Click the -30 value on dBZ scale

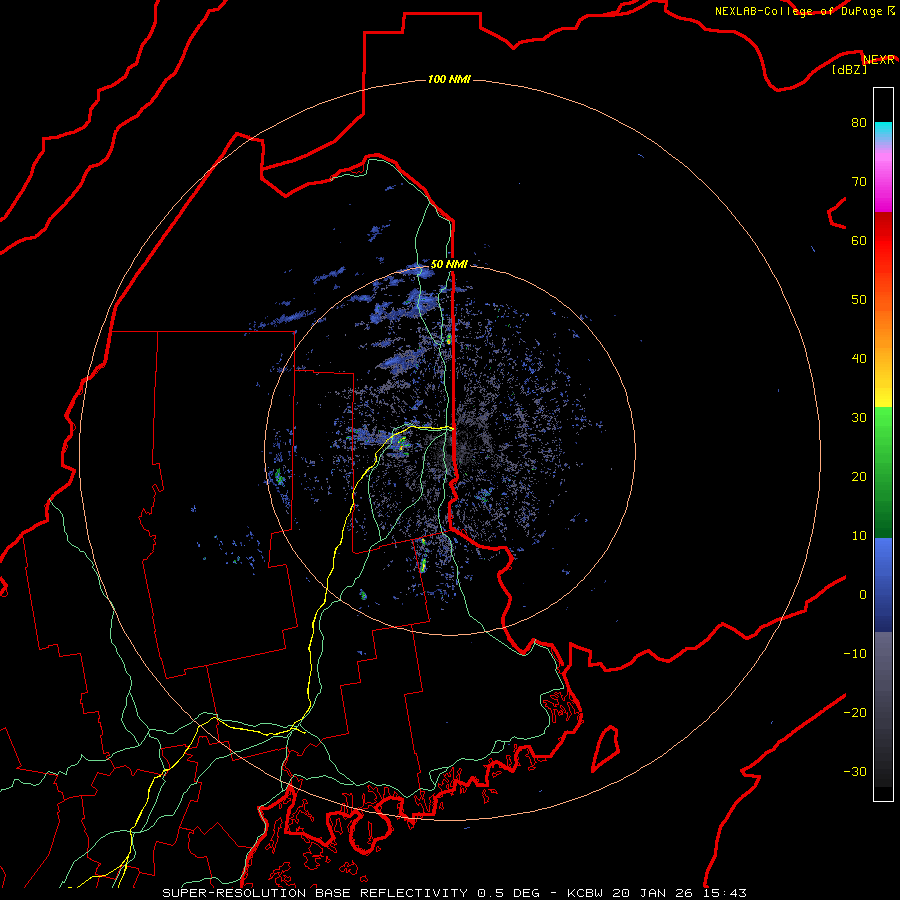pyautogui.click(x=855, y=771)
